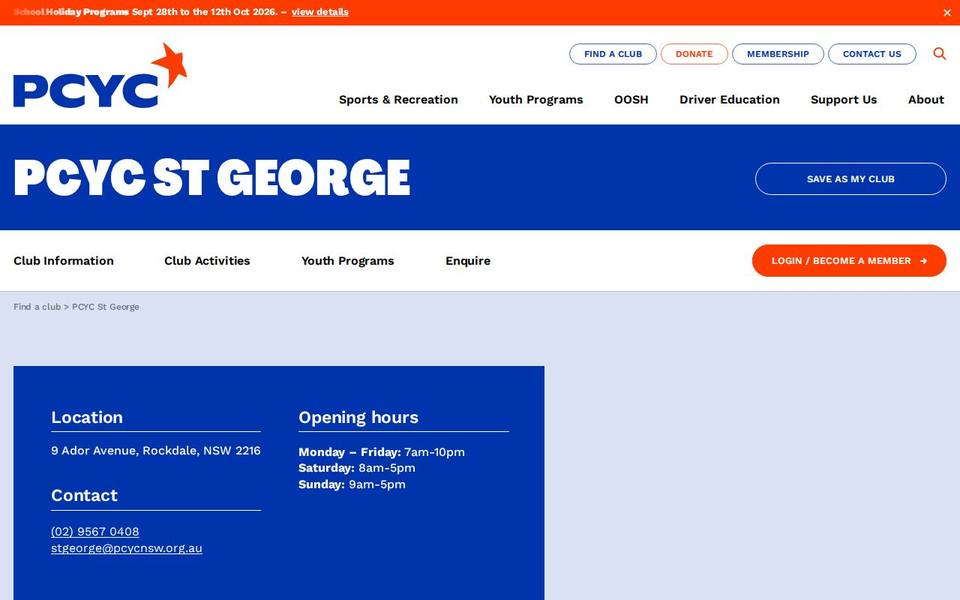960x600 pixels.
Task: Switch to the Club Activities tab
Action: tap(207, 261)
